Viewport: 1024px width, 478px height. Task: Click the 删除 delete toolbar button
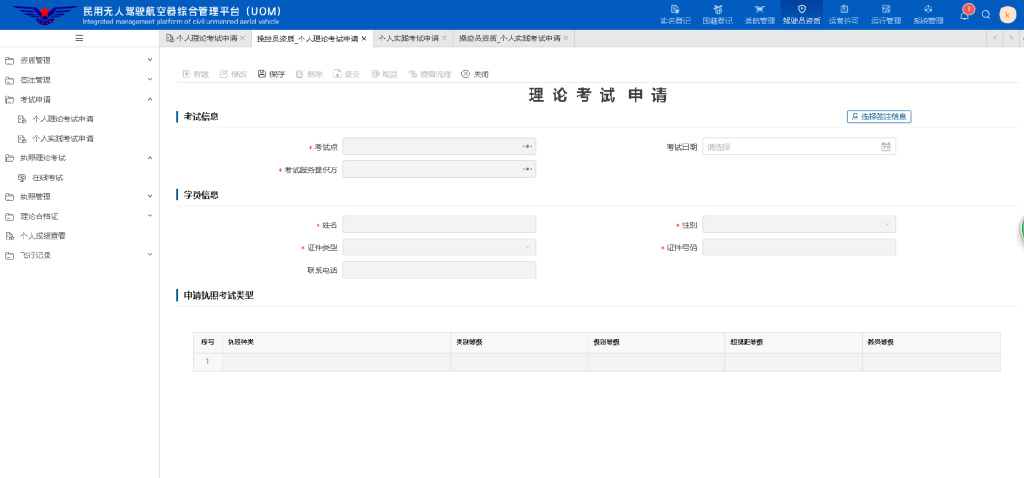(x=310, y=74)
